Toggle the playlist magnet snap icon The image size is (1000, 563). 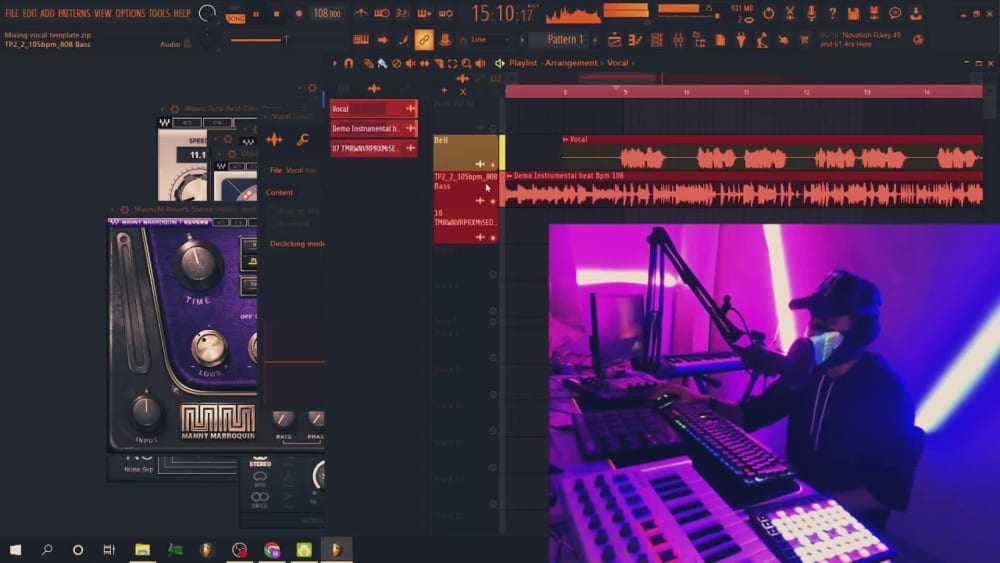click(348, 63)
